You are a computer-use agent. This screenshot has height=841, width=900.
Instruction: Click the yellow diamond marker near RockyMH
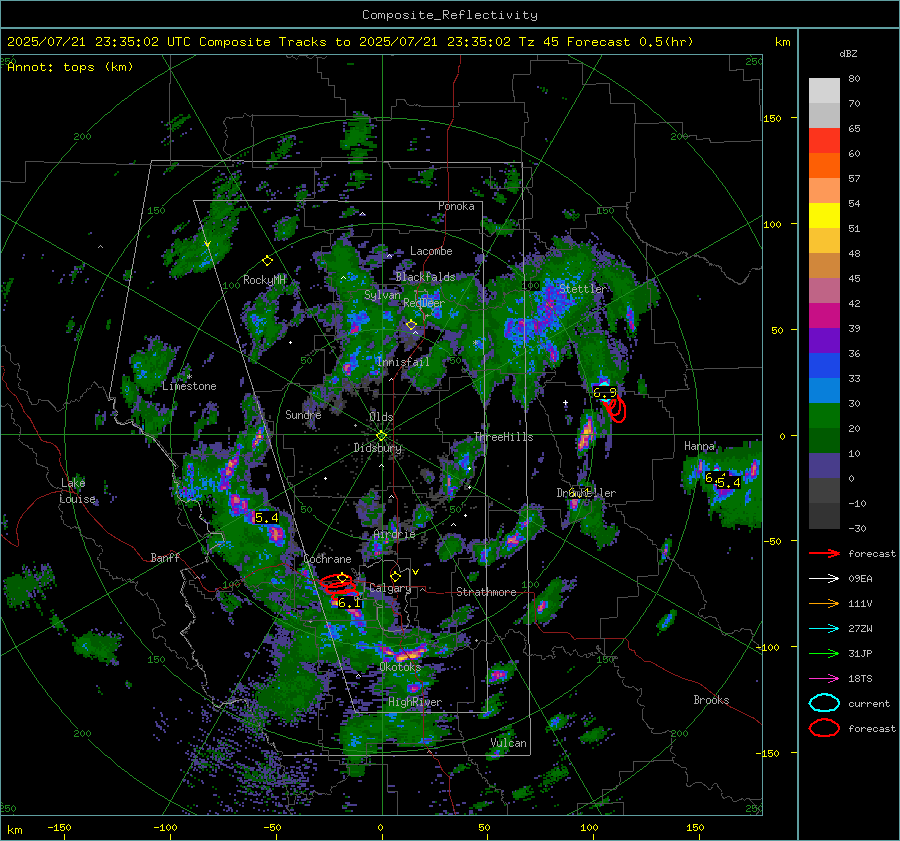[x=267, y=261]
